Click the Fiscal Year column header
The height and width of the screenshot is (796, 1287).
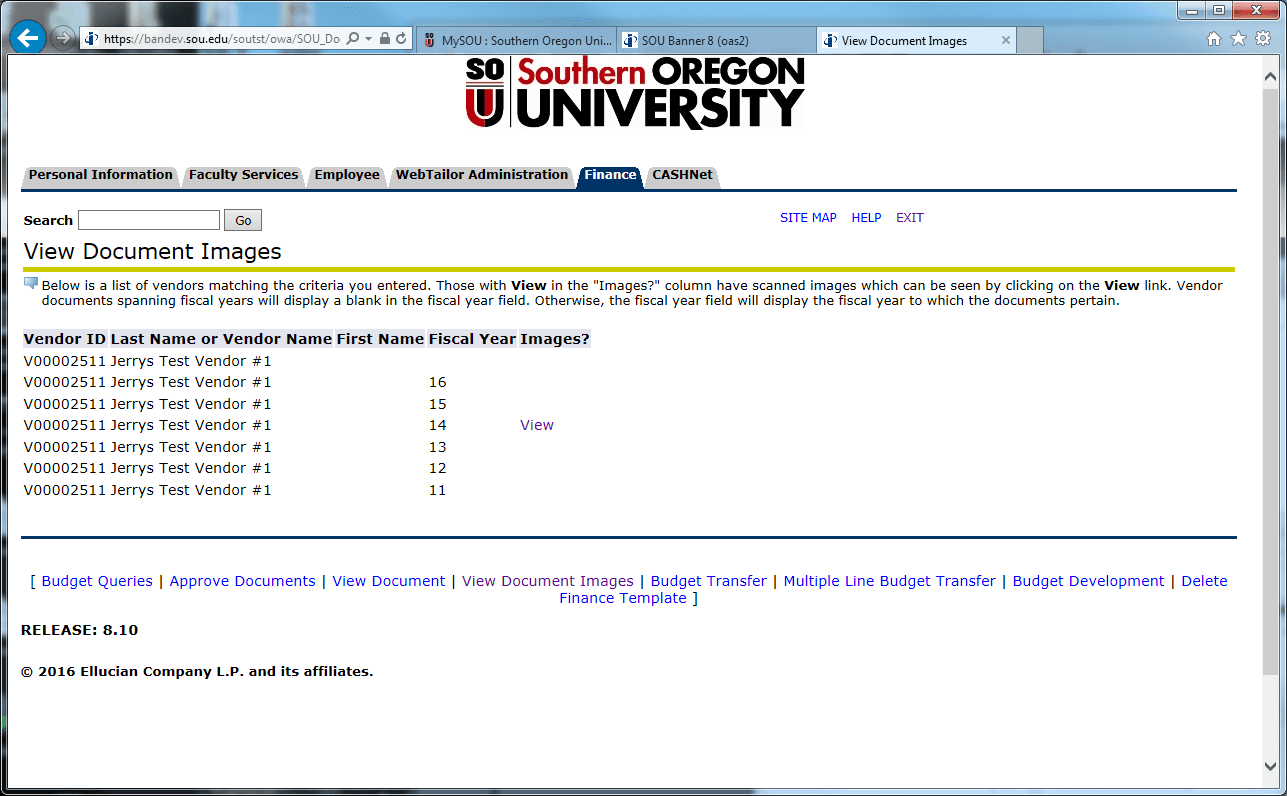pos(472,339)
